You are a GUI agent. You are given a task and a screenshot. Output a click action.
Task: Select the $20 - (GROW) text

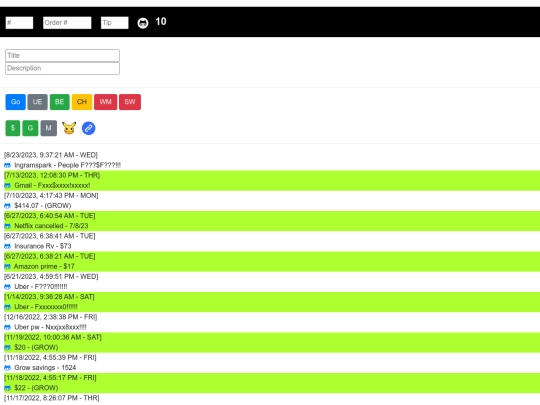tap(36, 347)
